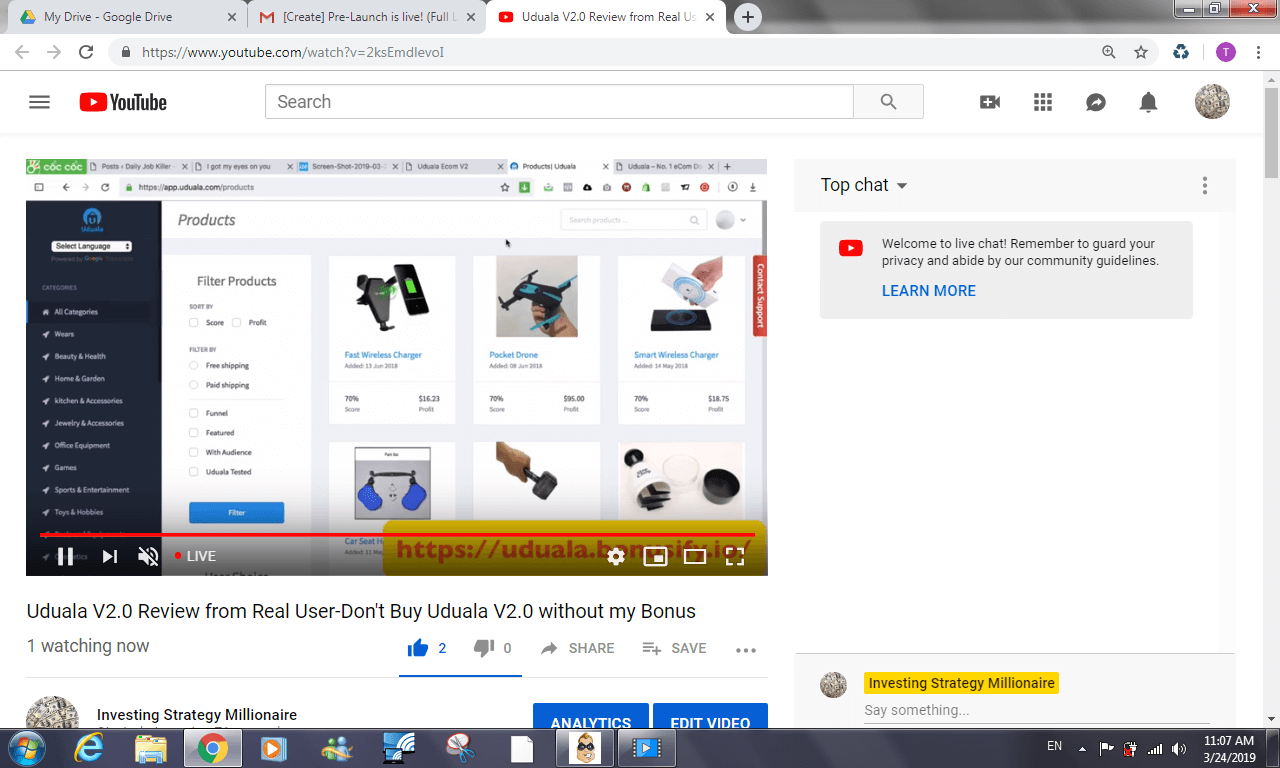Click the Chrome taskbar icon
1280x768 pixels.
point(212,748)
